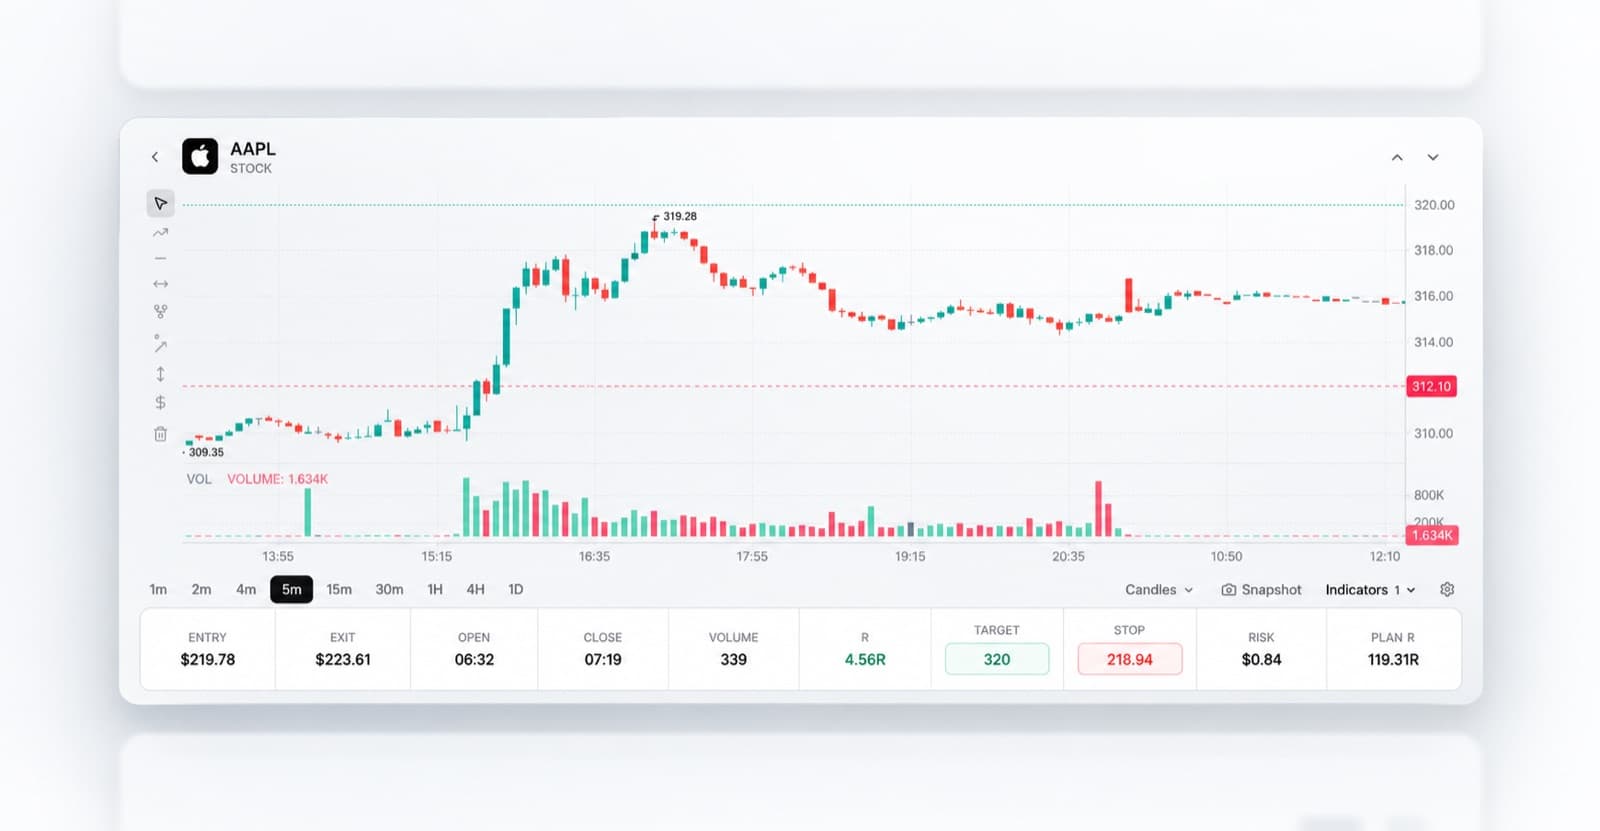Click the 312.10 price label on axis
The image size is (1600, 831).
1432,386
